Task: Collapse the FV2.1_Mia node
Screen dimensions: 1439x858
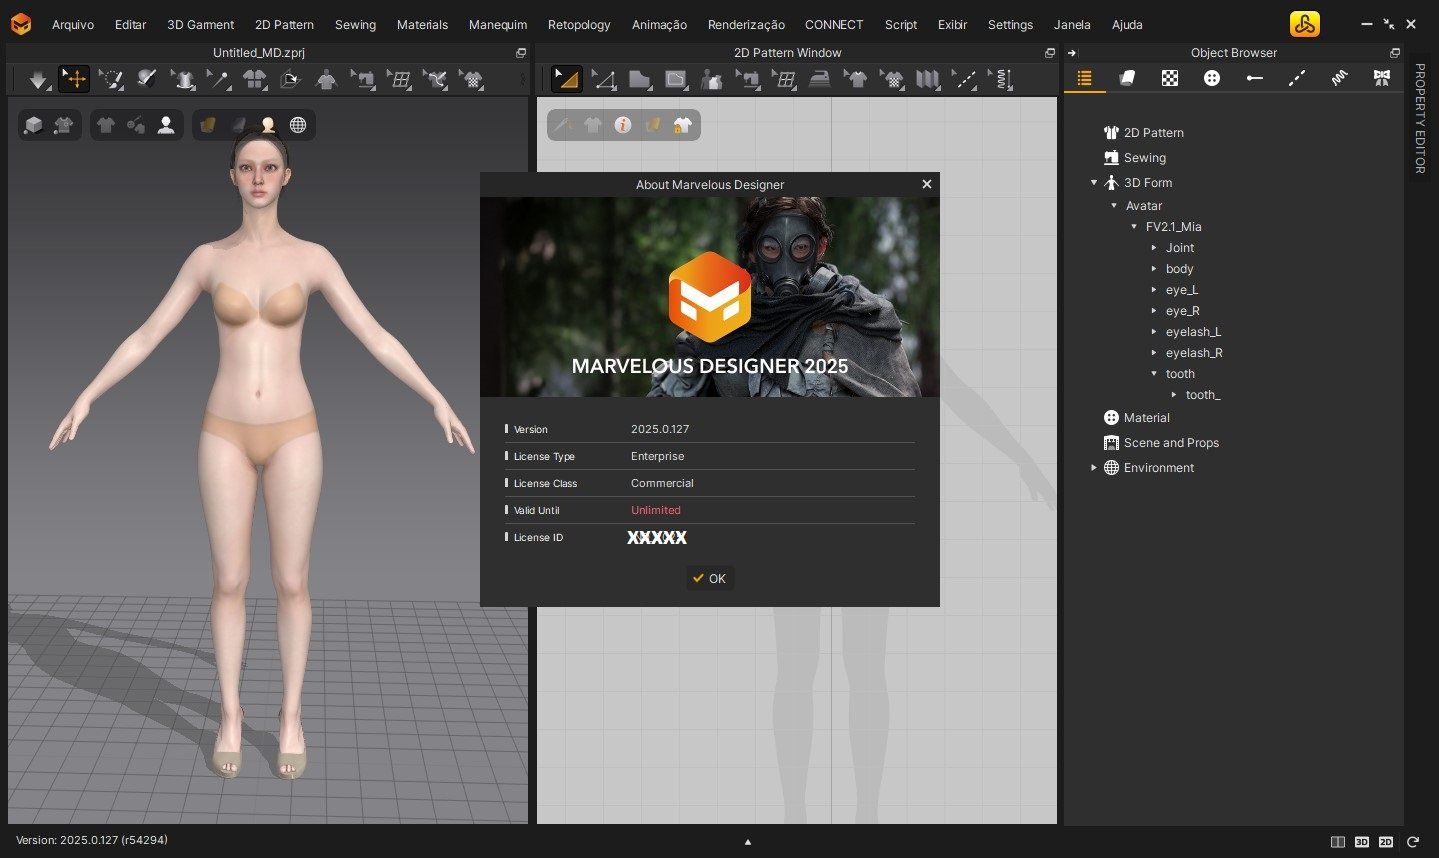Action: [1134, 227]
